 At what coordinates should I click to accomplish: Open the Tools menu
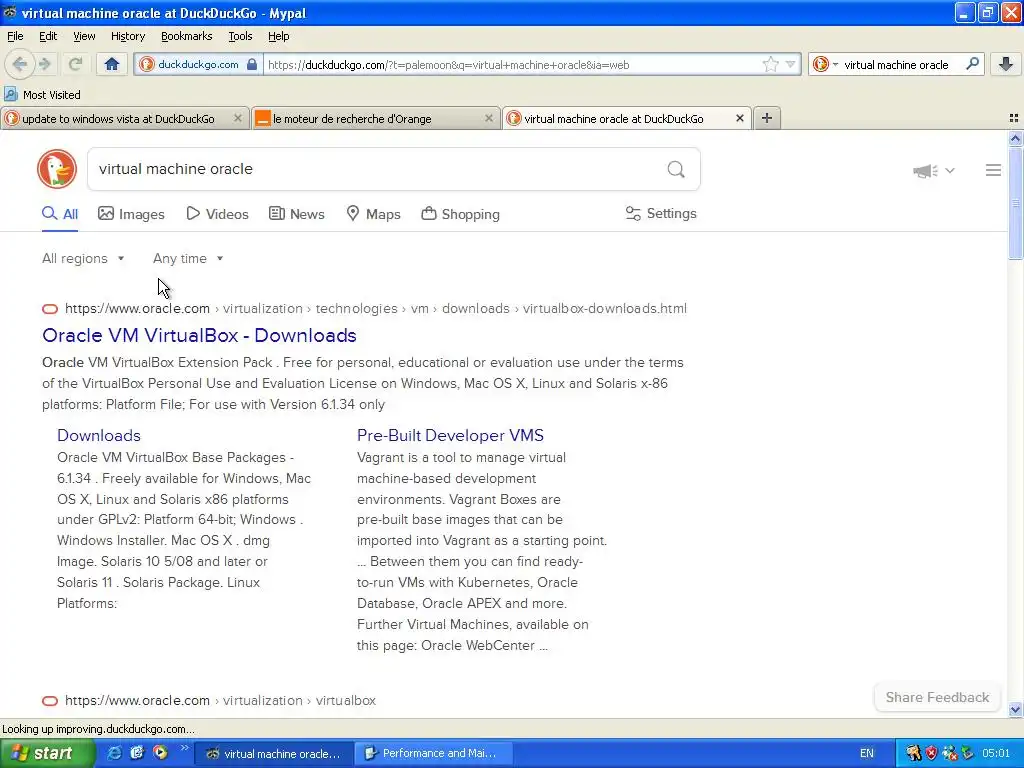[x=240, y=36]
